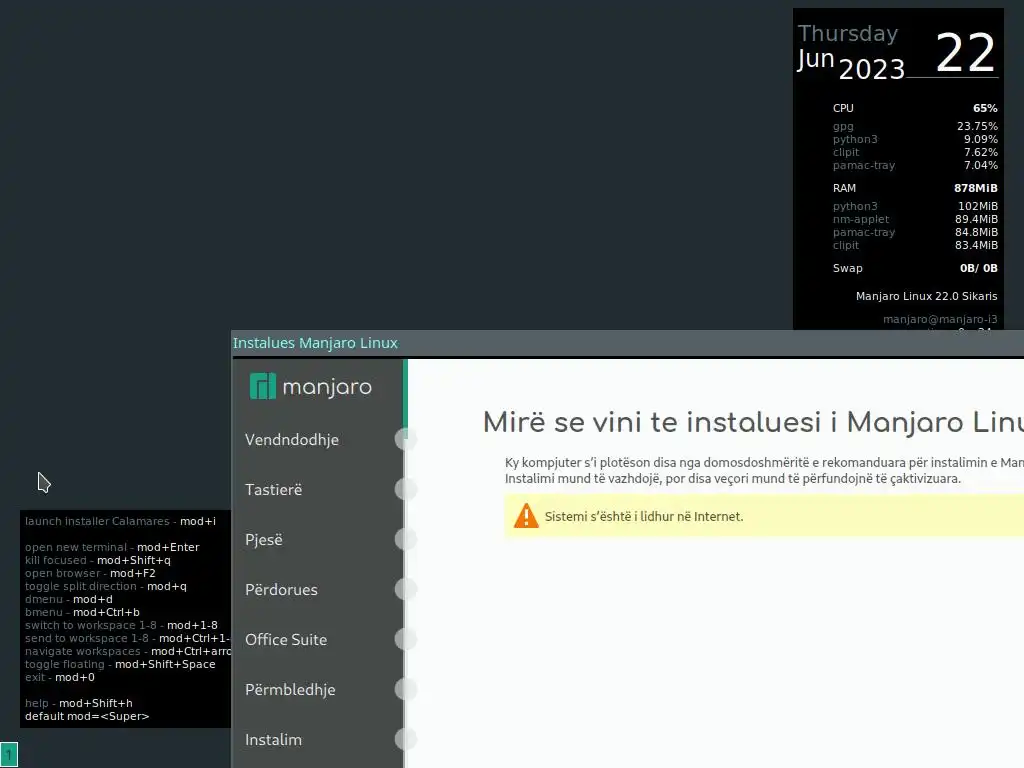
Task: Click the RAM 878MiB line
Action: 915,188
